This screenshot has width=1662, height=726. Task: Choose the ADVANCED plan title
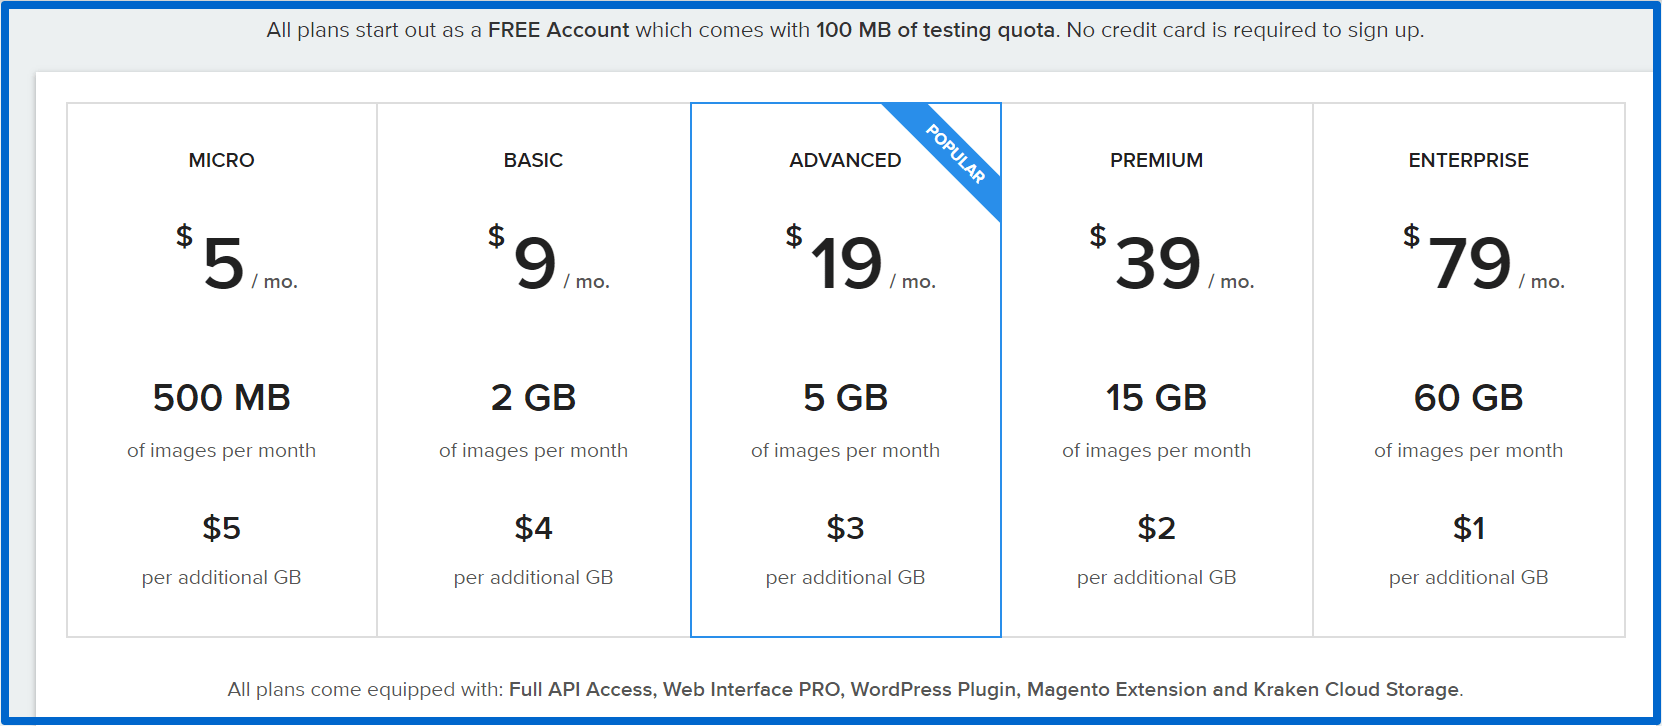click(x=845, y=160)
